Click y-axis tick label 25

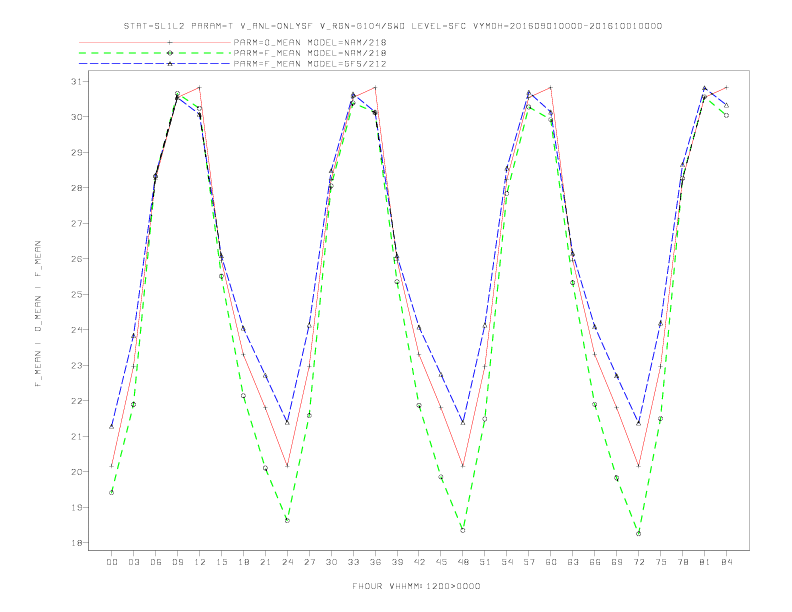(x=77, y=294)
